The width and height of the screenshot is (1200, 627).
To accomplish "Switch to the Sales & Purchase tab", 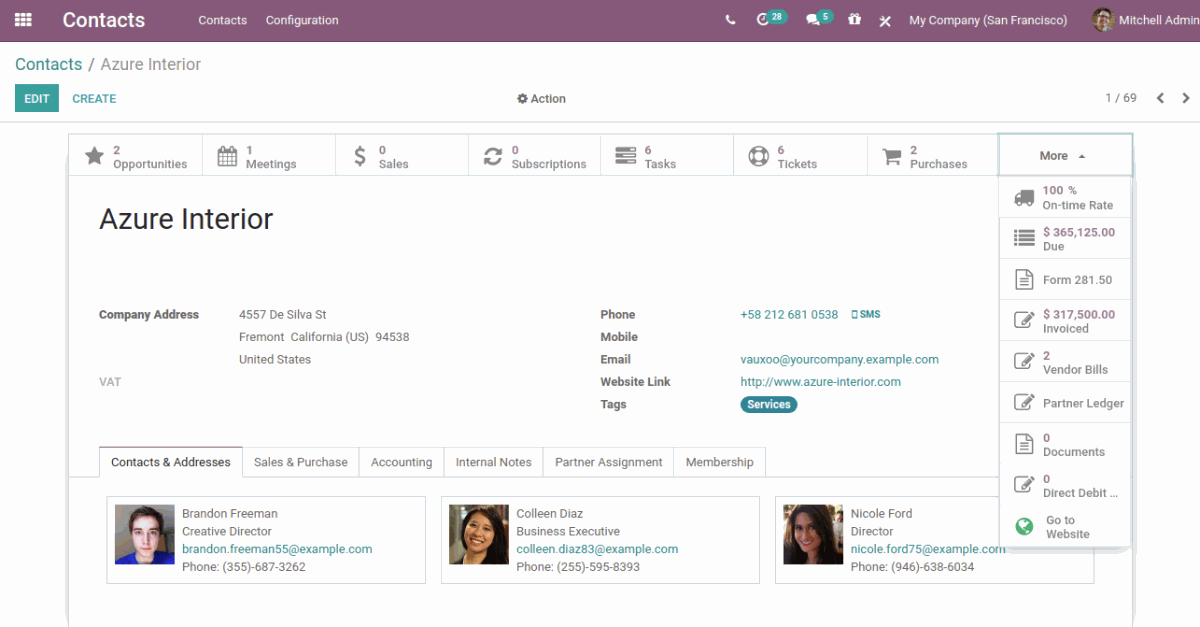I will pyautogui.click(x=300, y=462).
